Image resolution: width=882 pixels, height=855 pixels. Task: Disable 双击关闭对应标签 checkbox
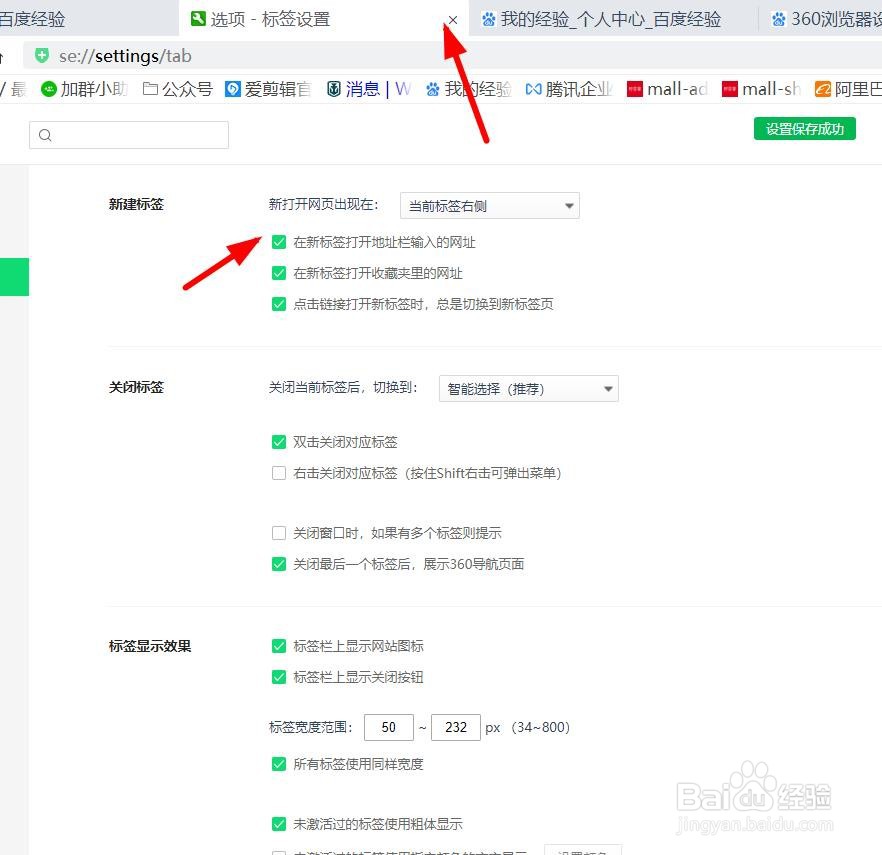tap(279, 441)
